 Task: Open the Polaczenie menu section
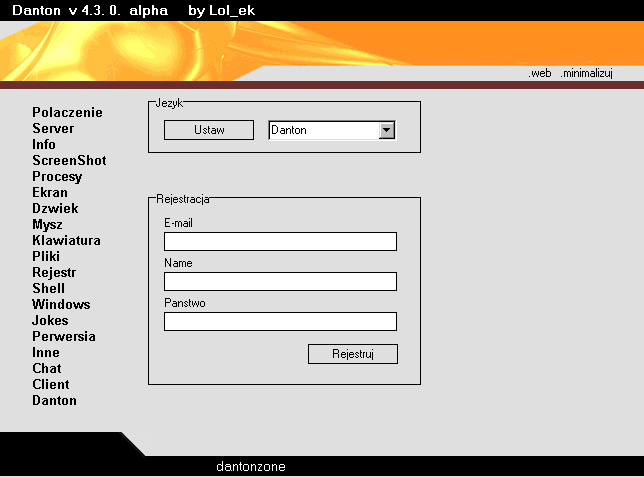point(67,113)
